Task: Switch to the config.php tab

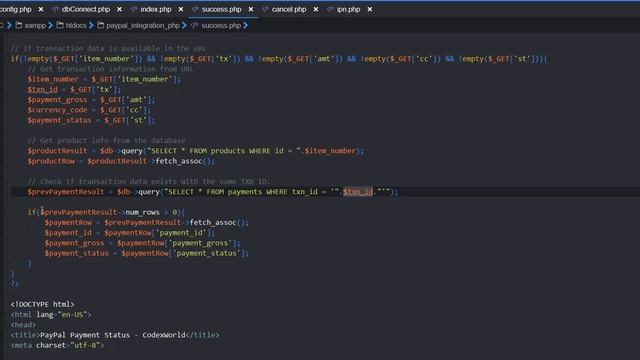Action: click(16, 9)
